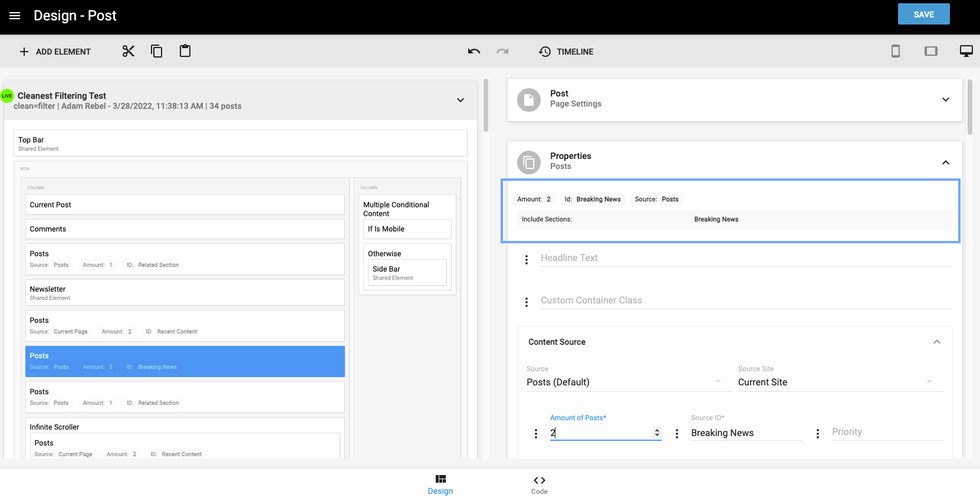Click the copy element icon

(x=157, y=52)
